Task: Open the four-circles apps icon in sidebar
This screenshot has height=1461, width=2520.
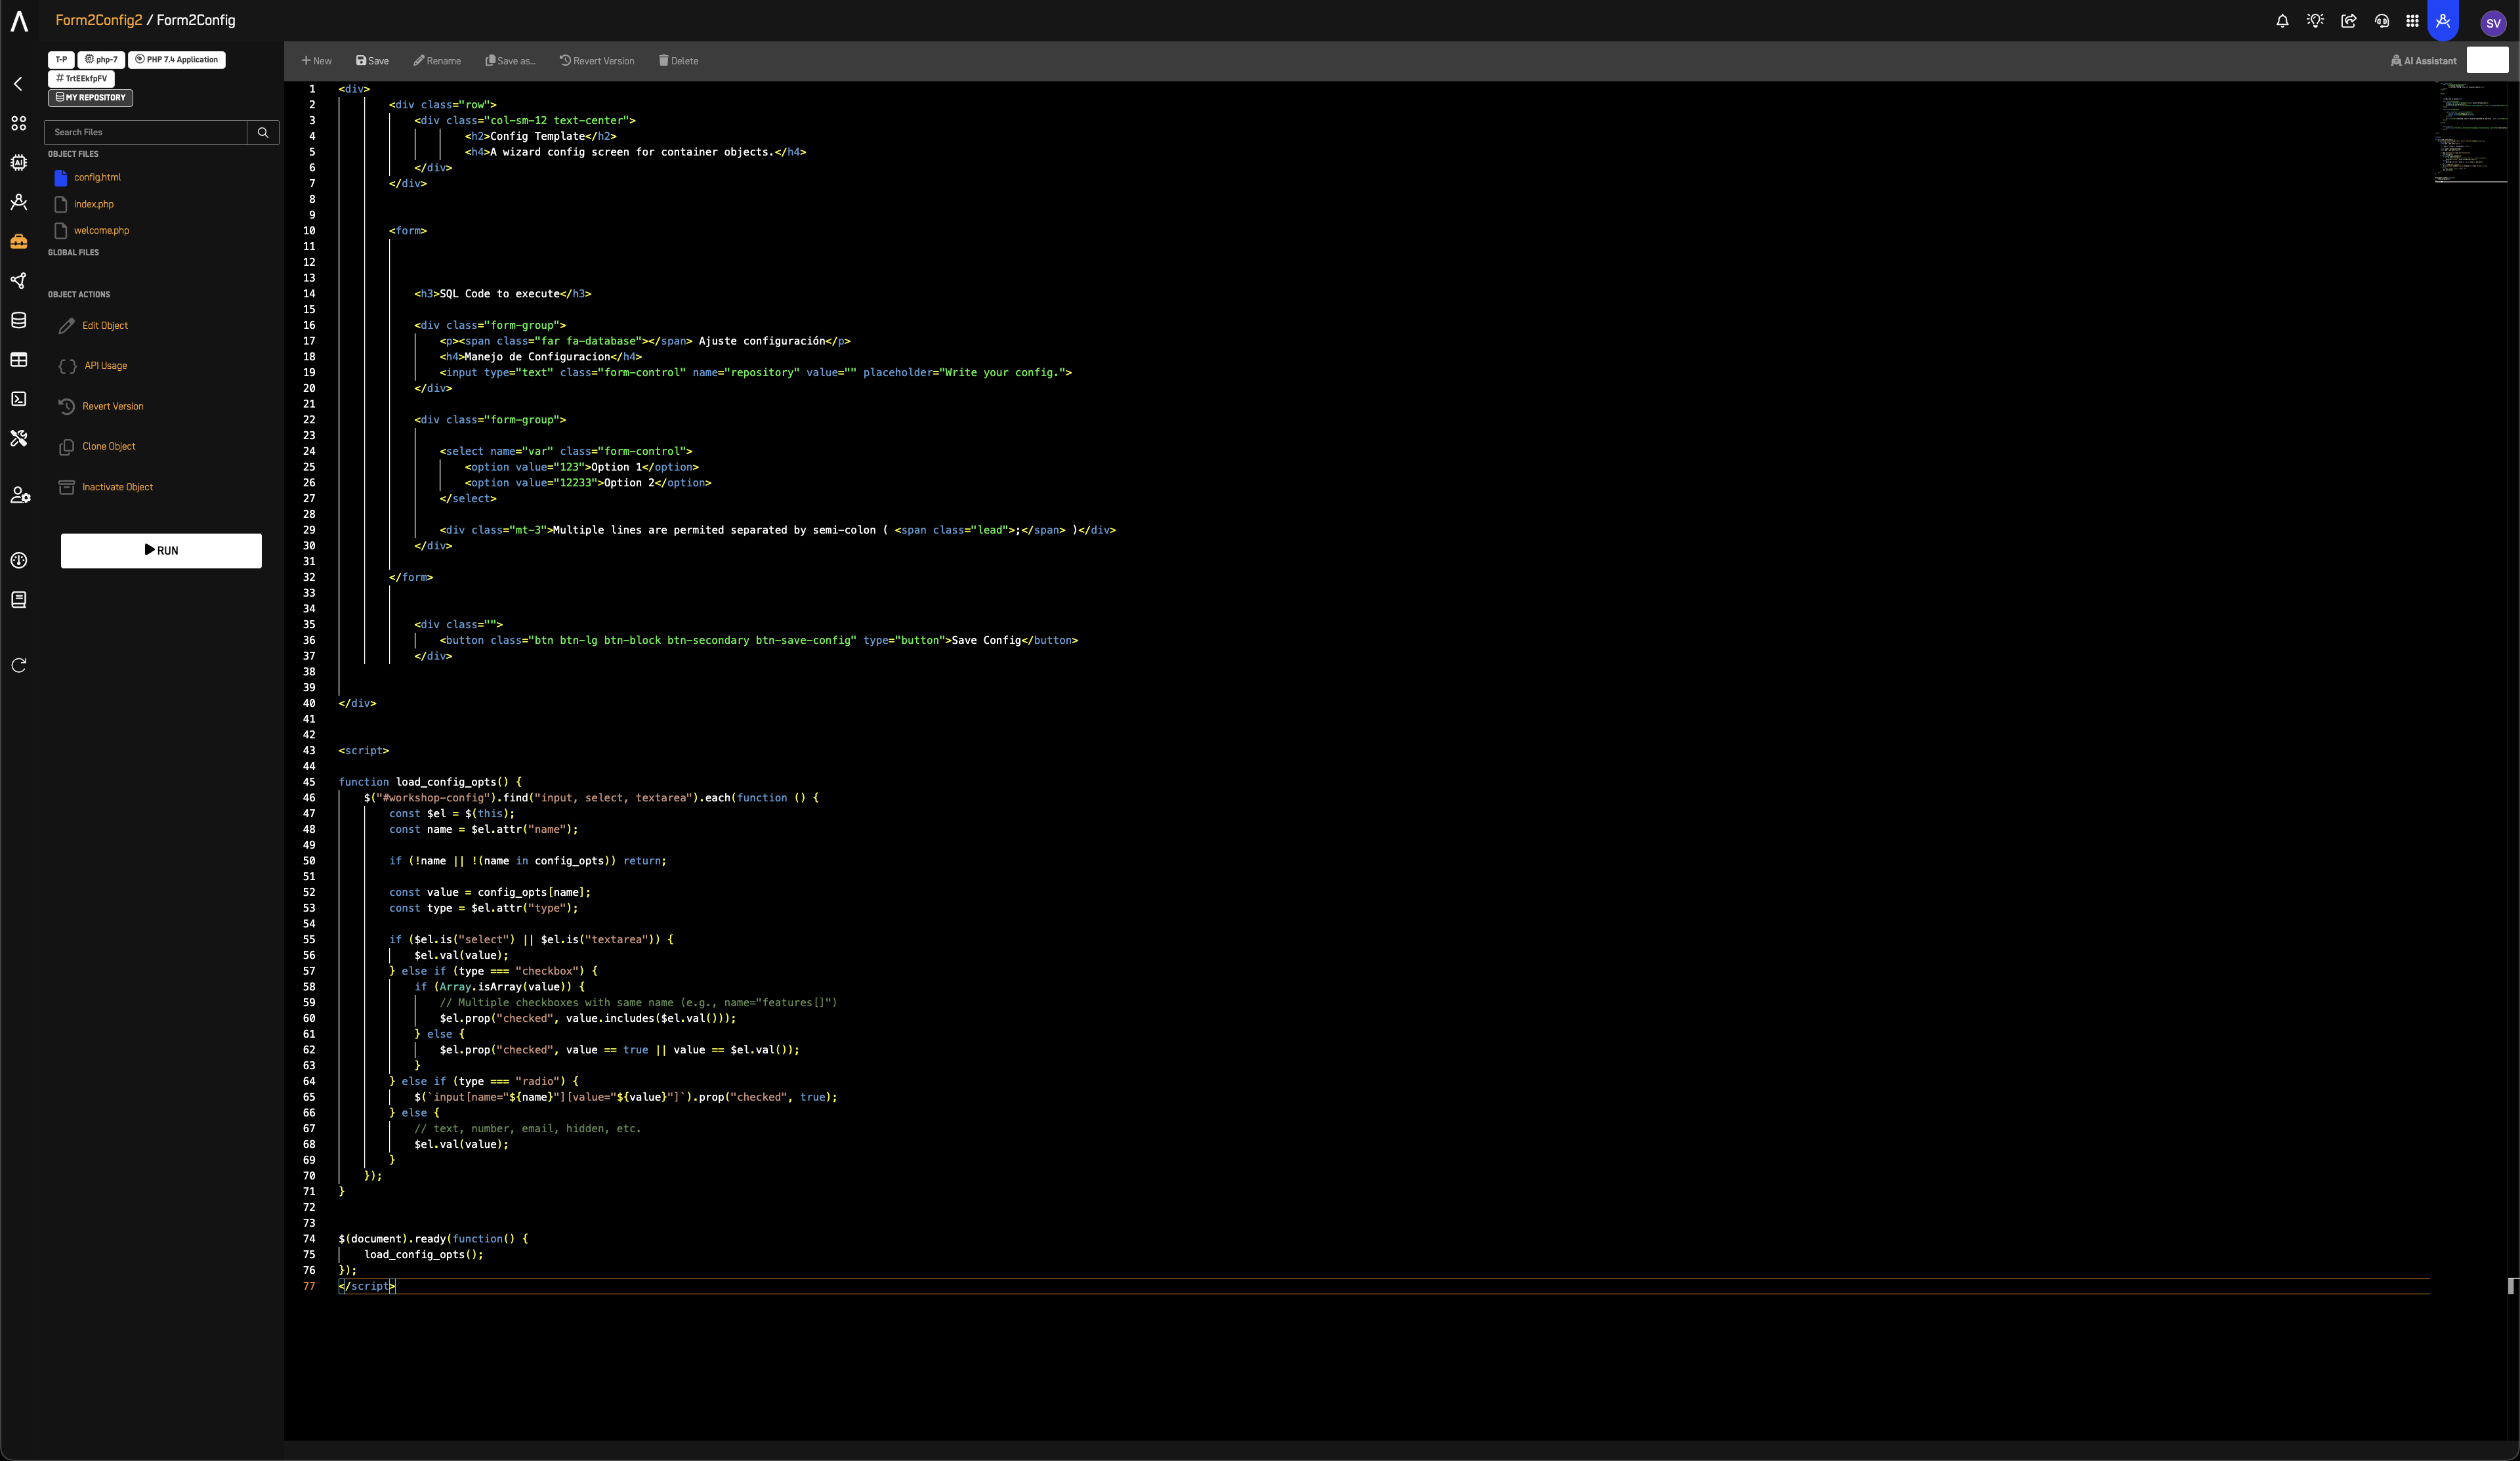Action: coord(18,123)
